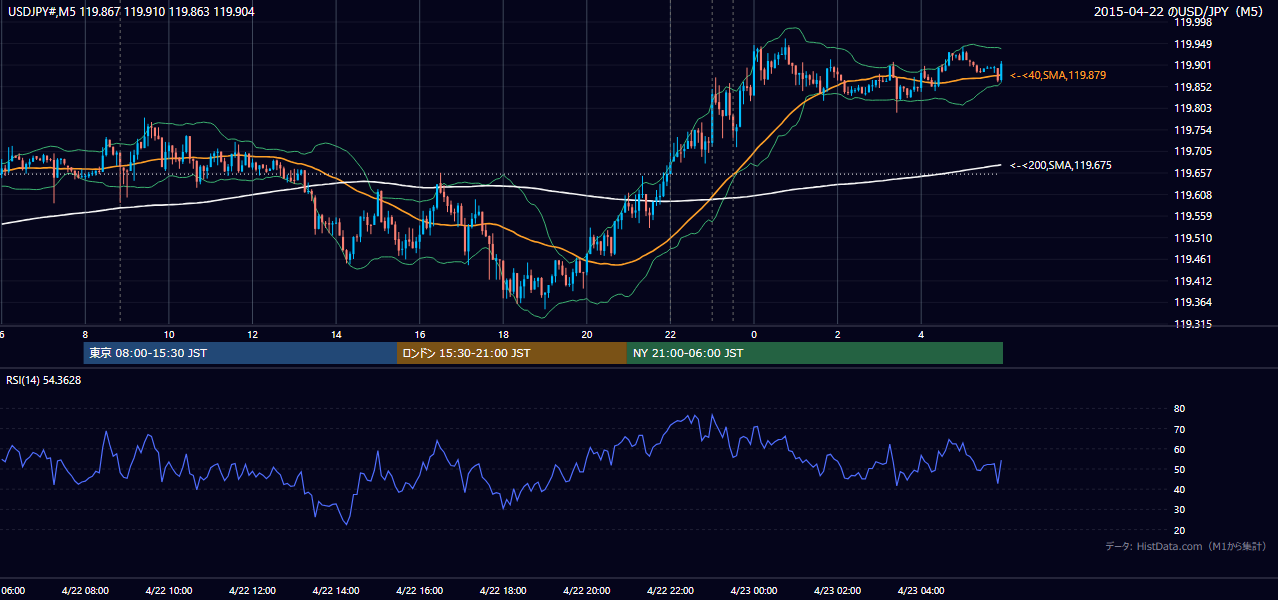
Task: Click hour mark 22 under price chart
Action: (670, 334)
